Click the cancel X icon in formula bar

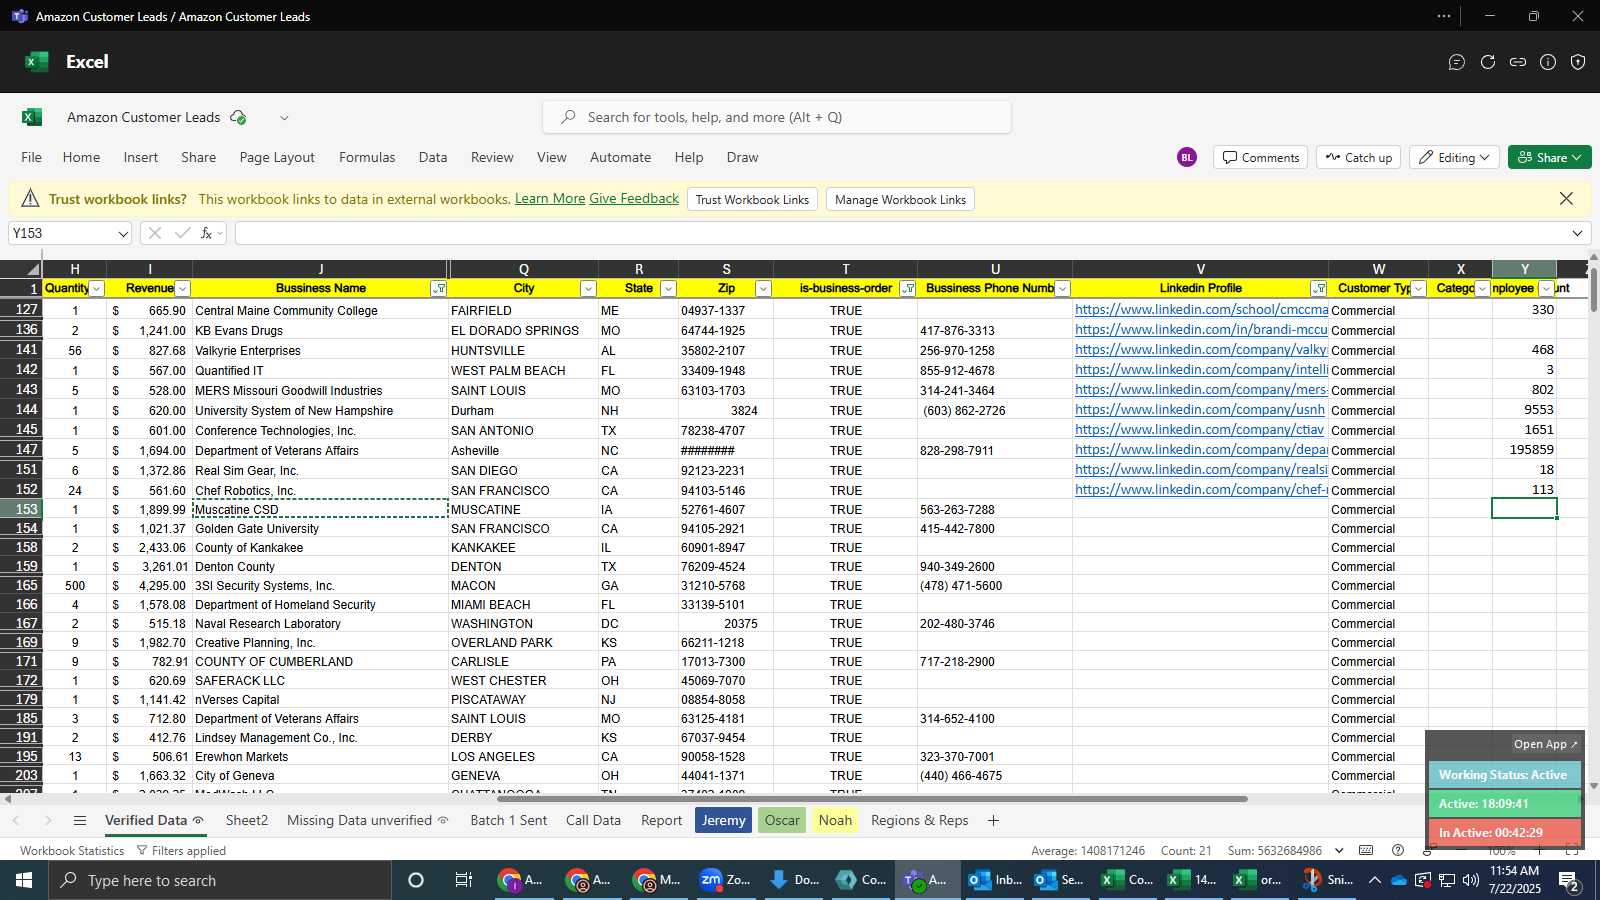coord(154,233)
